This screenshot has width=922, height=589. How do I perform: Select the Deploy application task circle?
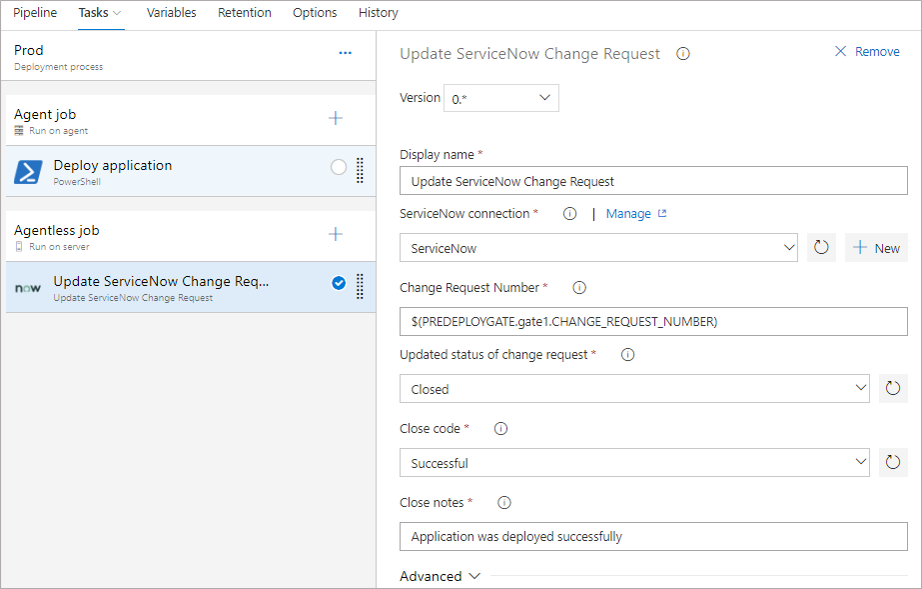pos(338,168)
